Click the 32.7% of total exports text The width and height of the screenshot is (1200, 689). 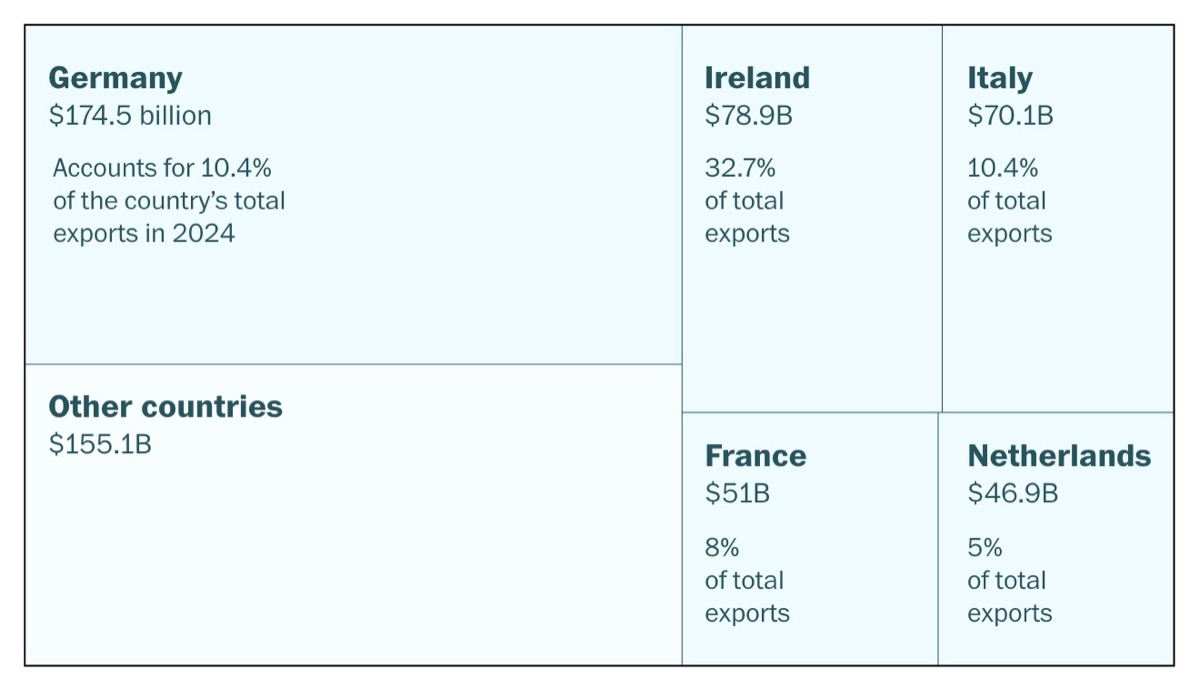pos(747,201)
